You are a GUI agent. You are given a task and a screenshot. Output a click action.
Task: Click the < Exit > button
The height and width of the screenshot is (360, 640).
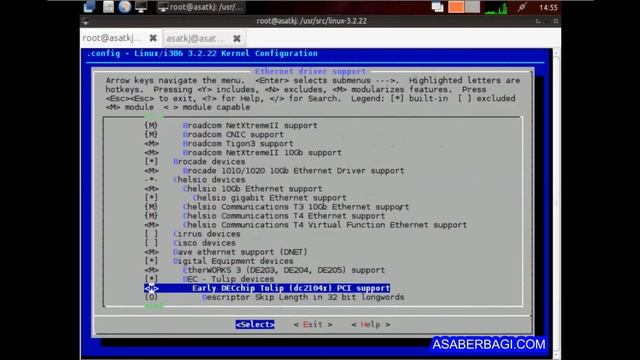point(313,324)
